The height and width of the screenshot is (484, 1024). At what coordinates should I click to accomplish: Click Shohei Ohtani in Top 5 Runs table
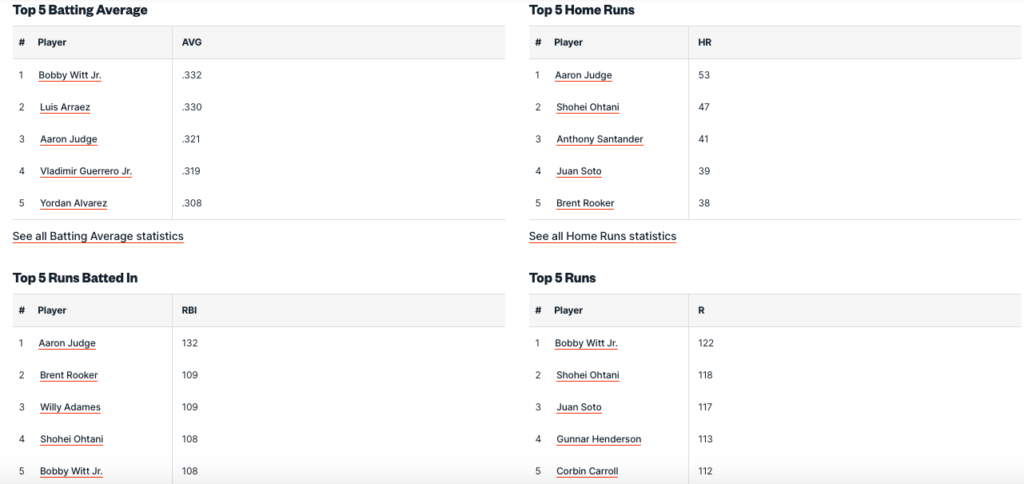click(587, 375)
